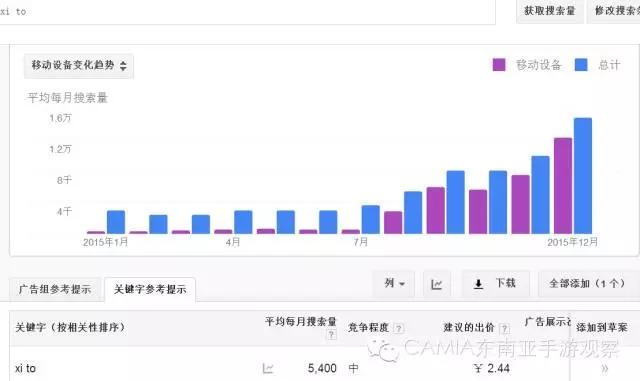Click the 获取搜索量 button
640x381 pixels.
click(549, 11)
